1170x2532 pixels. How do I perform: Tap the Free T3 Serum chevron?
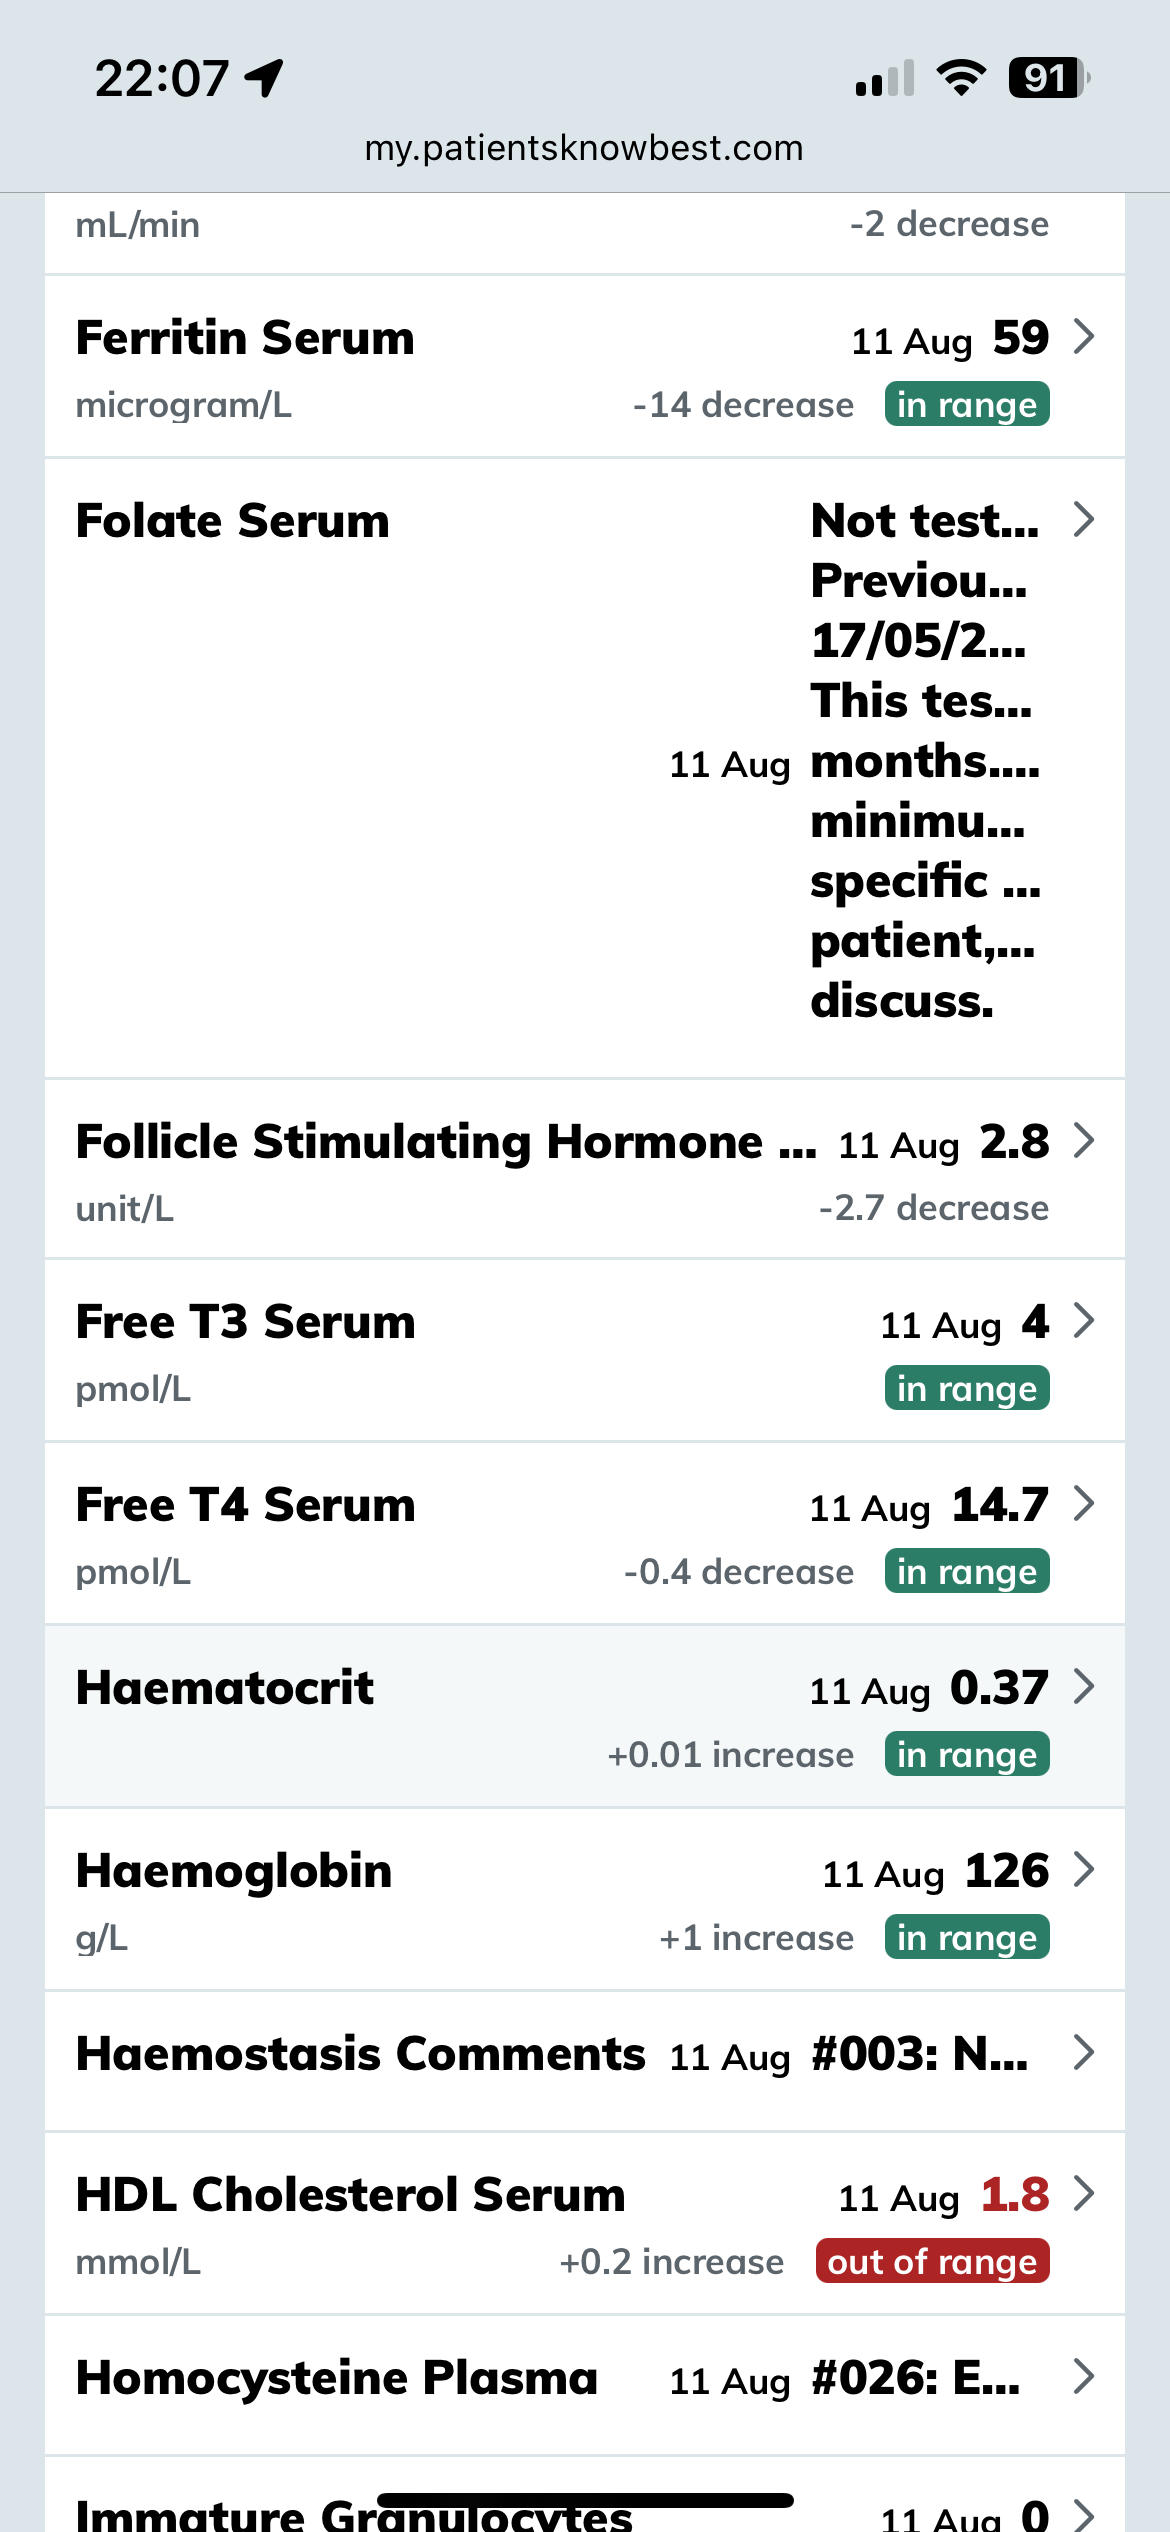click(x=1083, y=1321)
